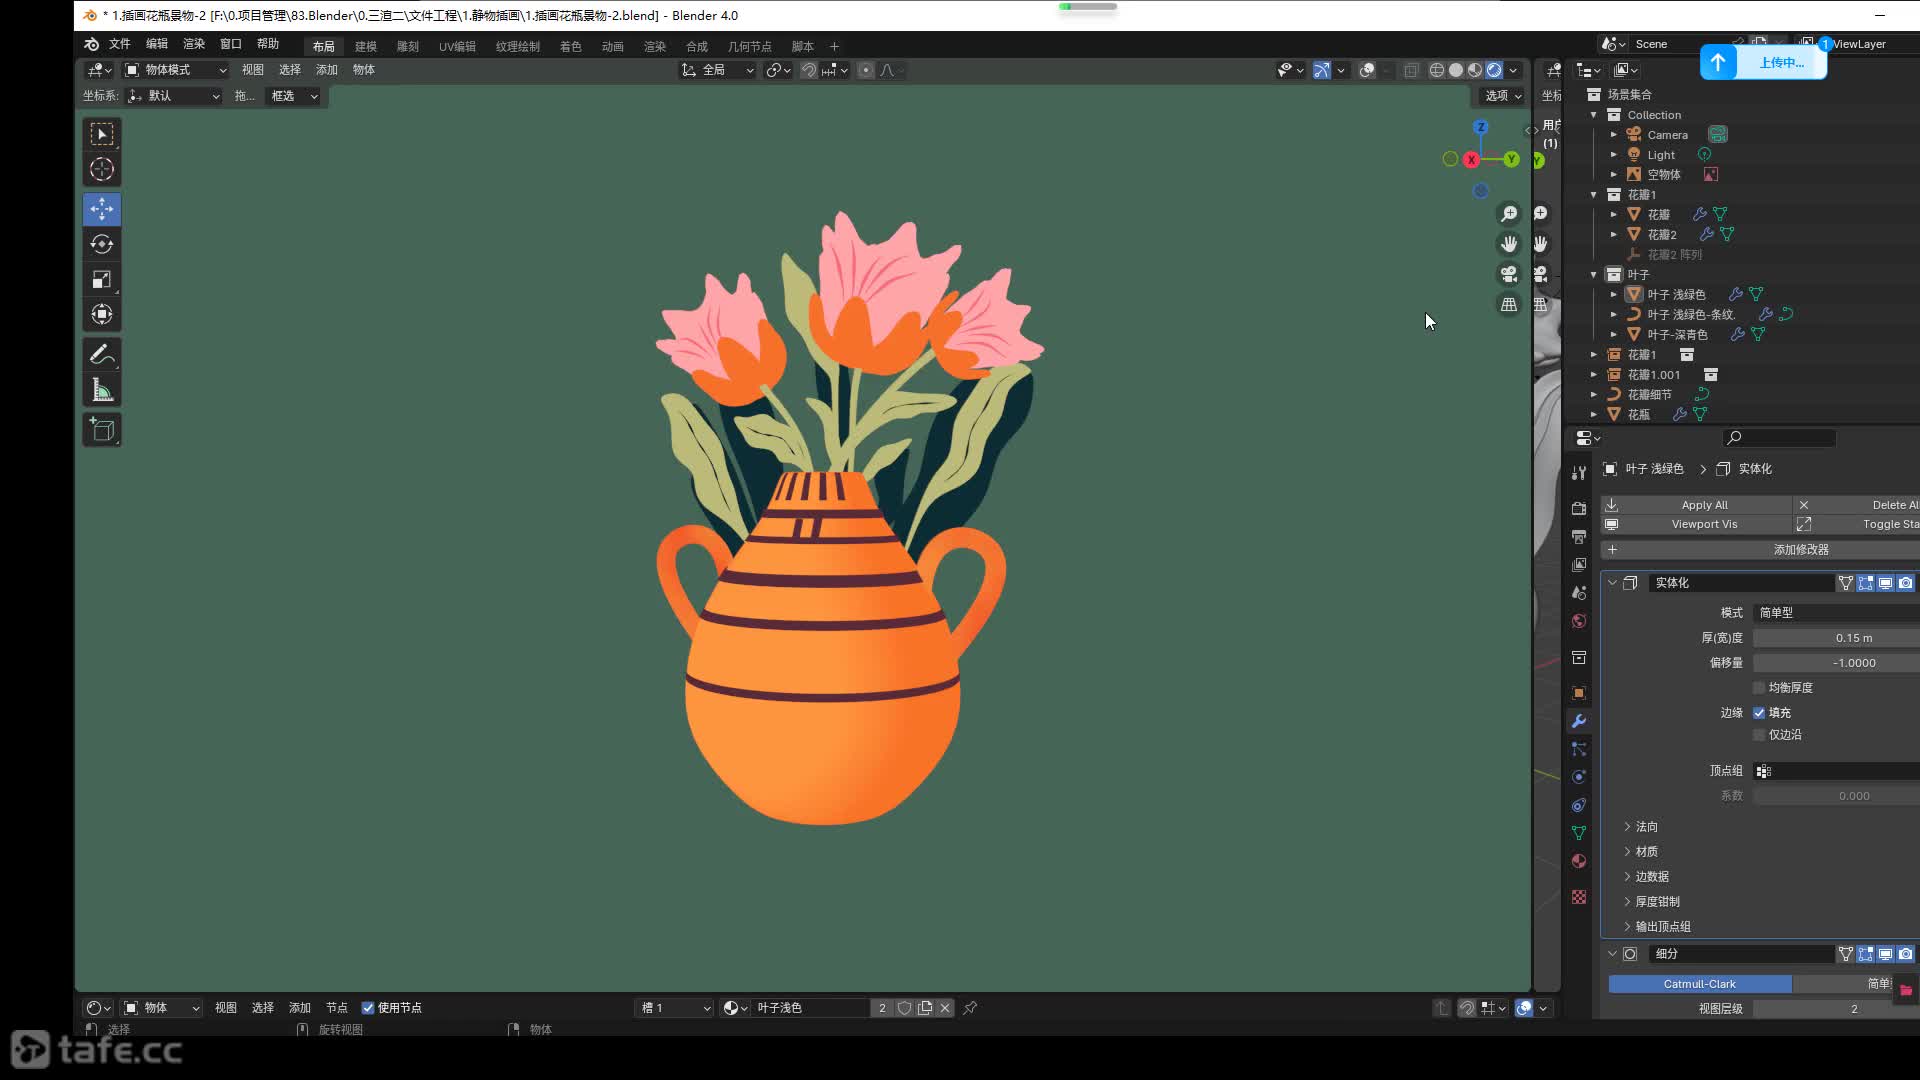The width and height of the screenshot is (1920, 1080).
Task: Select the Move tool in left toolbar
Action: click(102, 209)
